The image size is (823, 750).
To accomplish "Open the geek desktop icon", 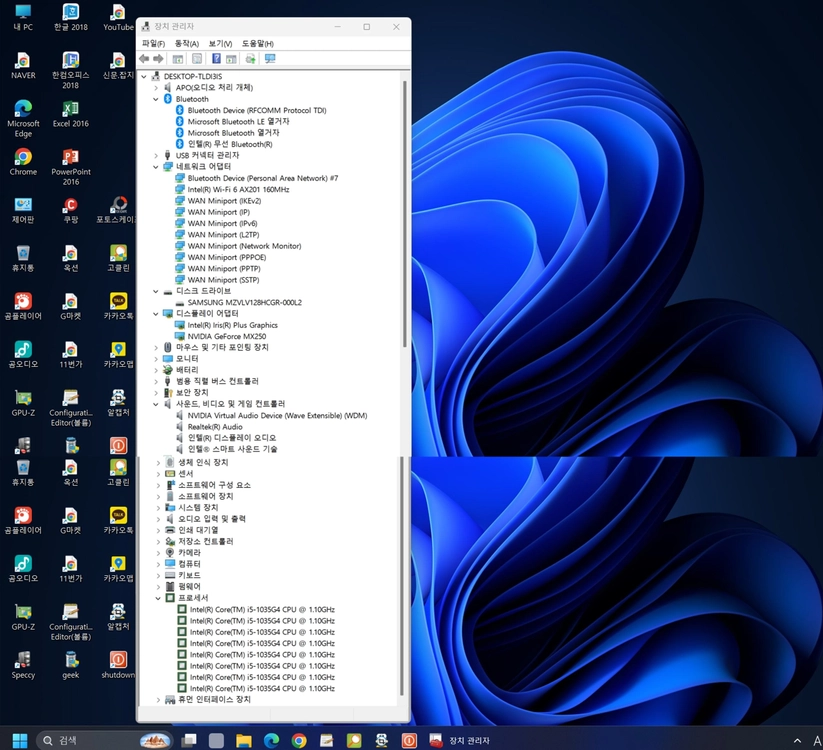I will (x=71, y=666).
